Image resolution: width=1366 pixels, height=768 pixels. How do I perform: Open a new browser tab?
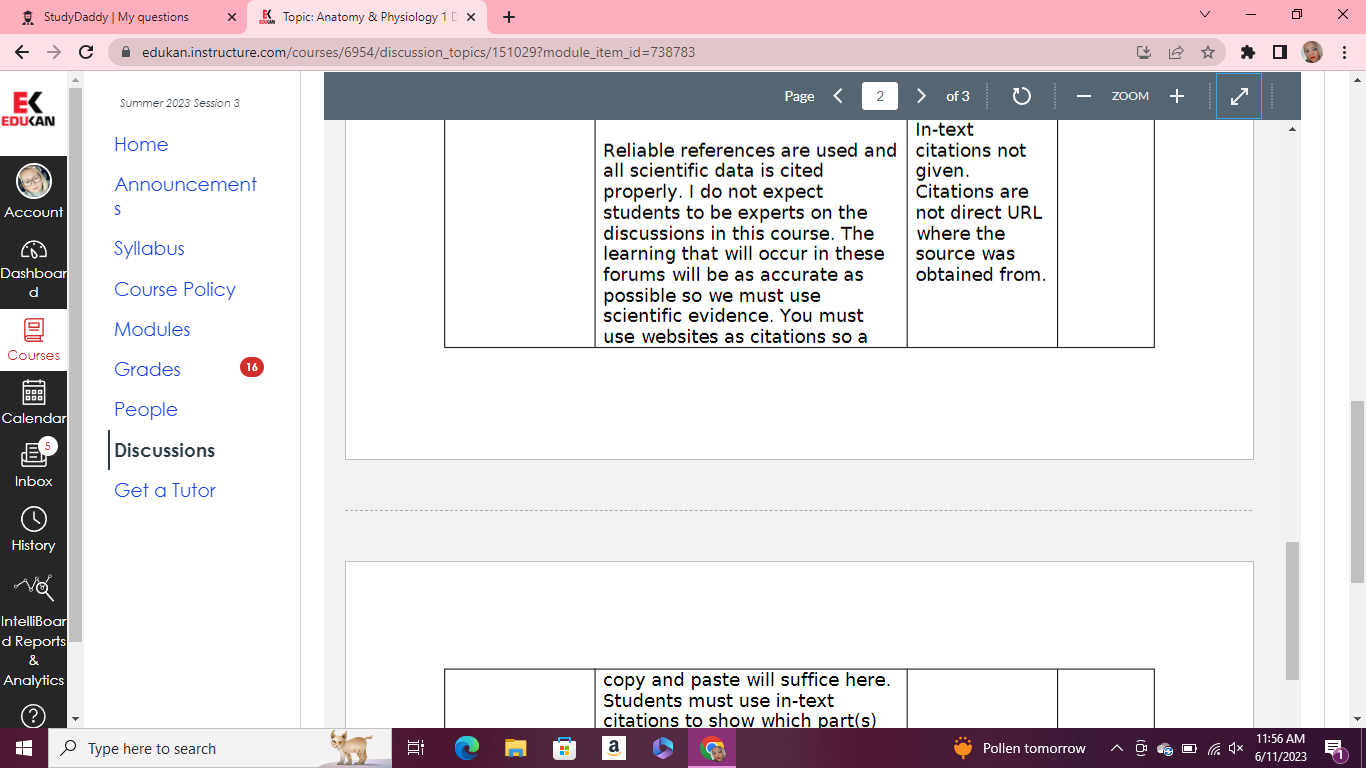(509, 17)
